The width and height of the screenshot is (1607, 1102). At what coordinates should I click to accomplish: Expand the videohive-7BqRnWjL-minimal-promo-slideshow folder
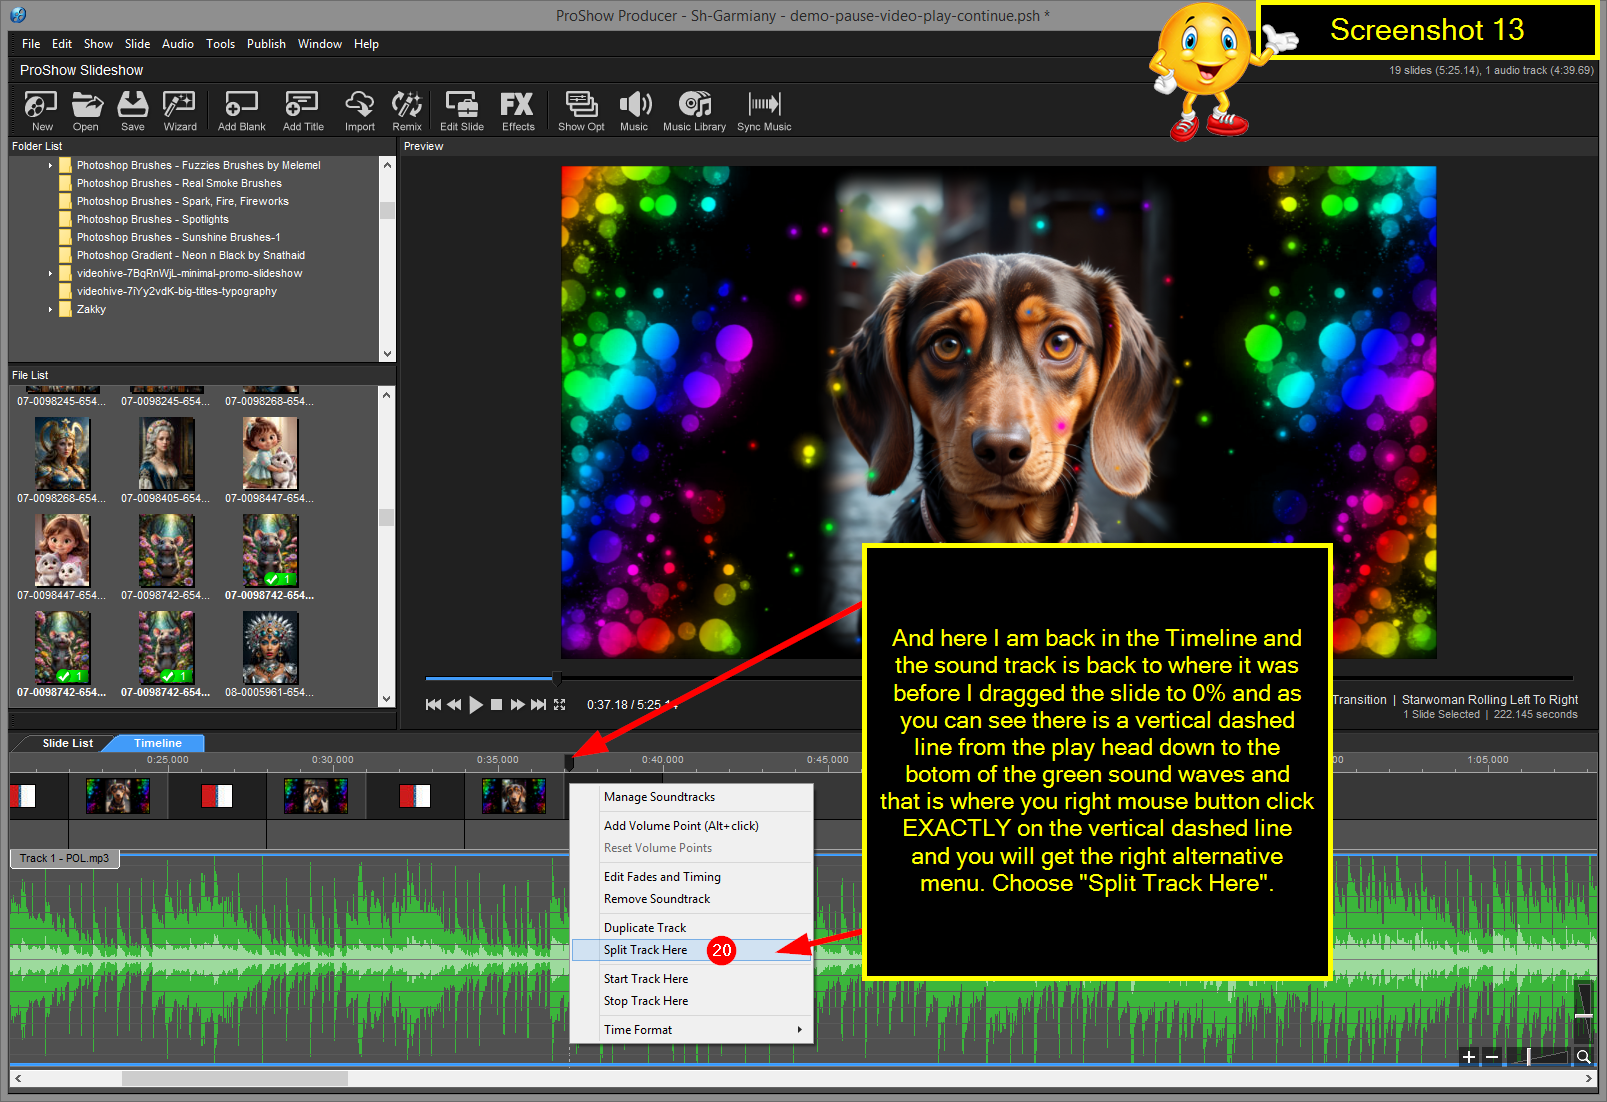coord(50,274)
